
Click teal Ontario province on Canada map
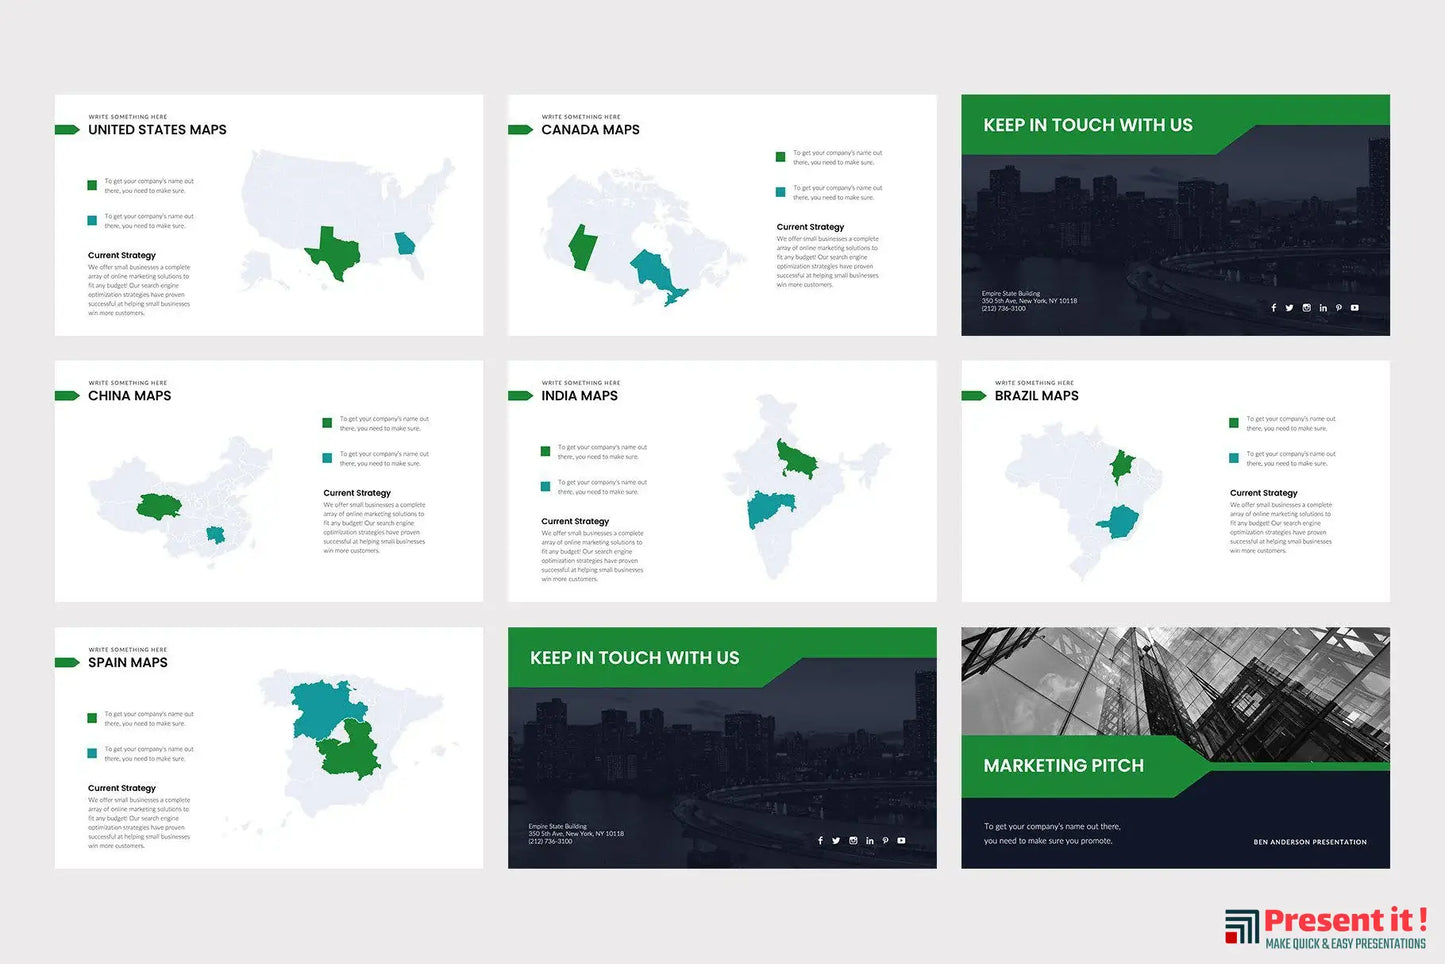click(x=657, y=274)
